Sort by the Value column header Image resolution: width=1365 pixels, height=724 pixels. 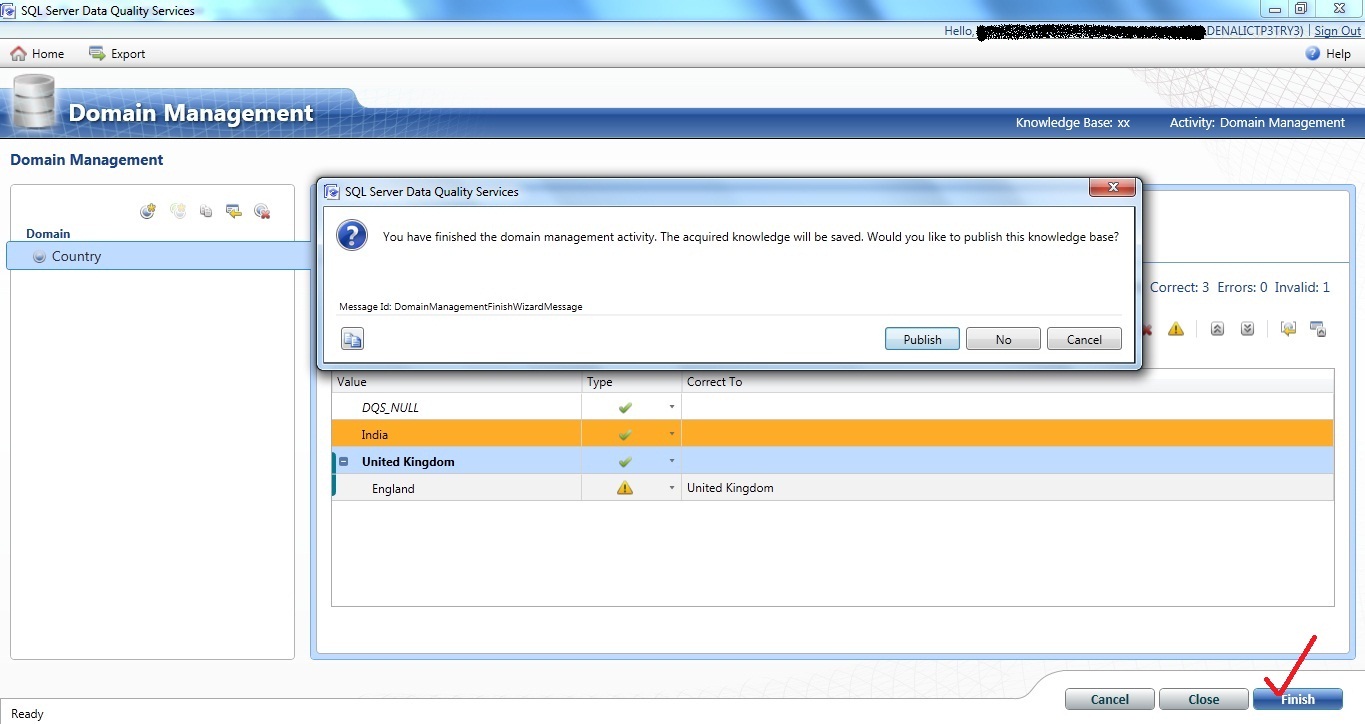click(457, 381)
